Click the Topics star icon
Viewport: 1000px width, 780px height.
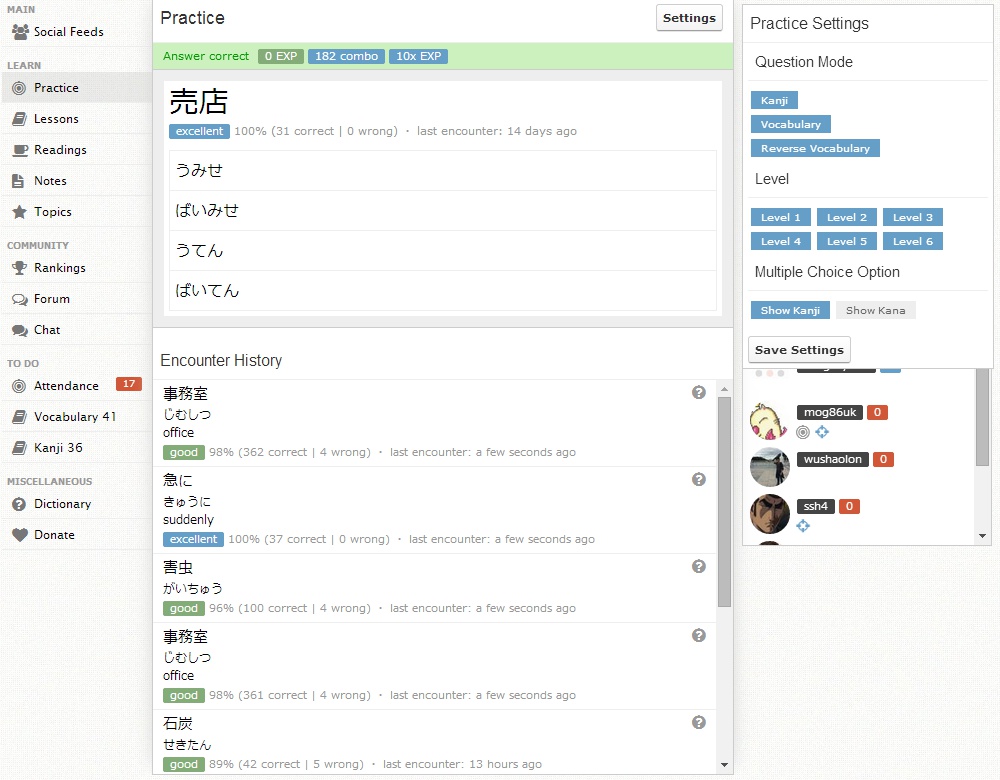[19, 212]
